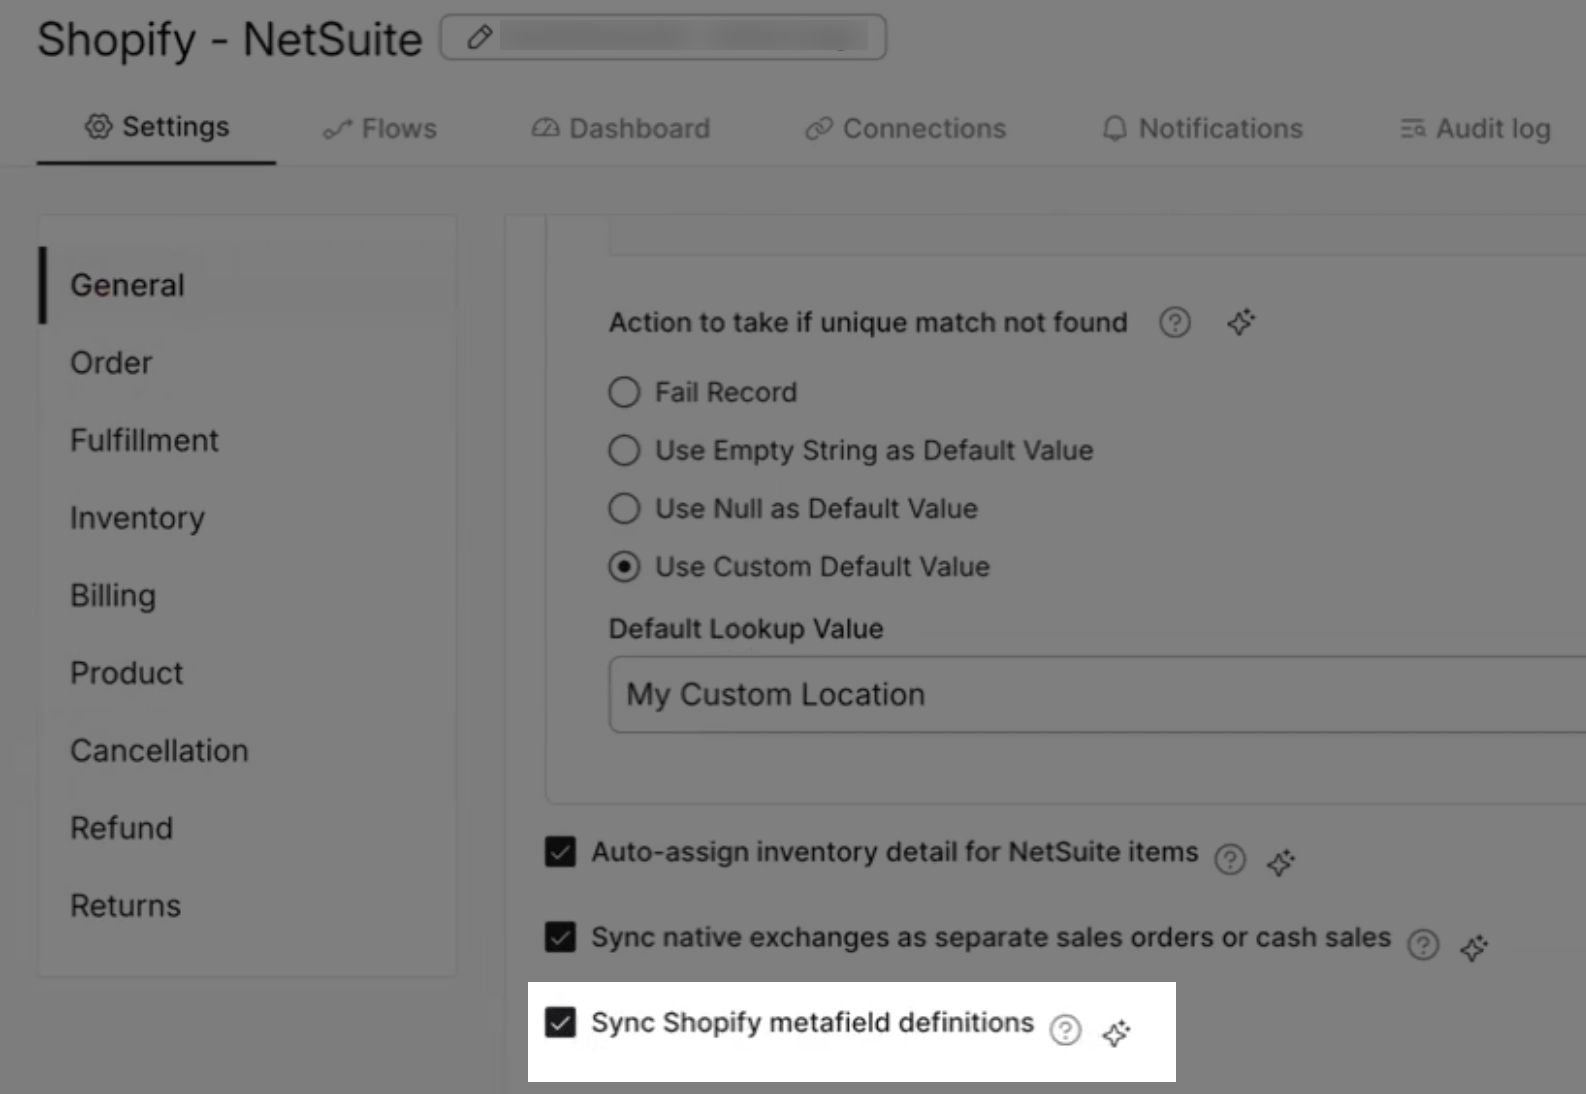Viewport: 1586px width, 1094px height.
Task: Click sparkle icon beside Auto-assign inventory detail
Action: [1281, 861]
